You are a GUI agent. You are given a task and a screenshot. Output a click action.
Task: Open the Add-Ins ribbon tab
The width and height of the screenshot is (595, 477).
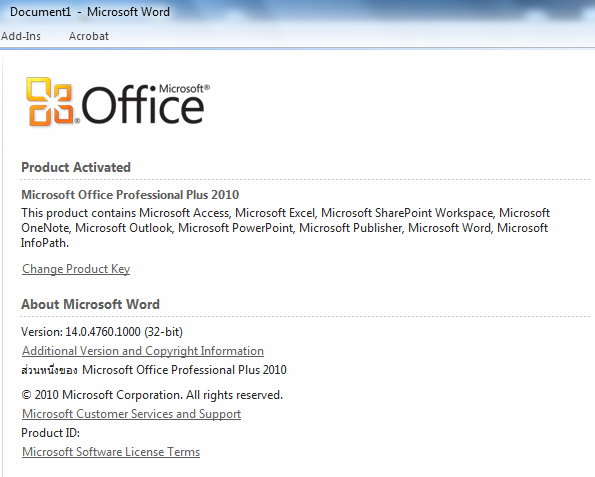[x=20, y=36]
